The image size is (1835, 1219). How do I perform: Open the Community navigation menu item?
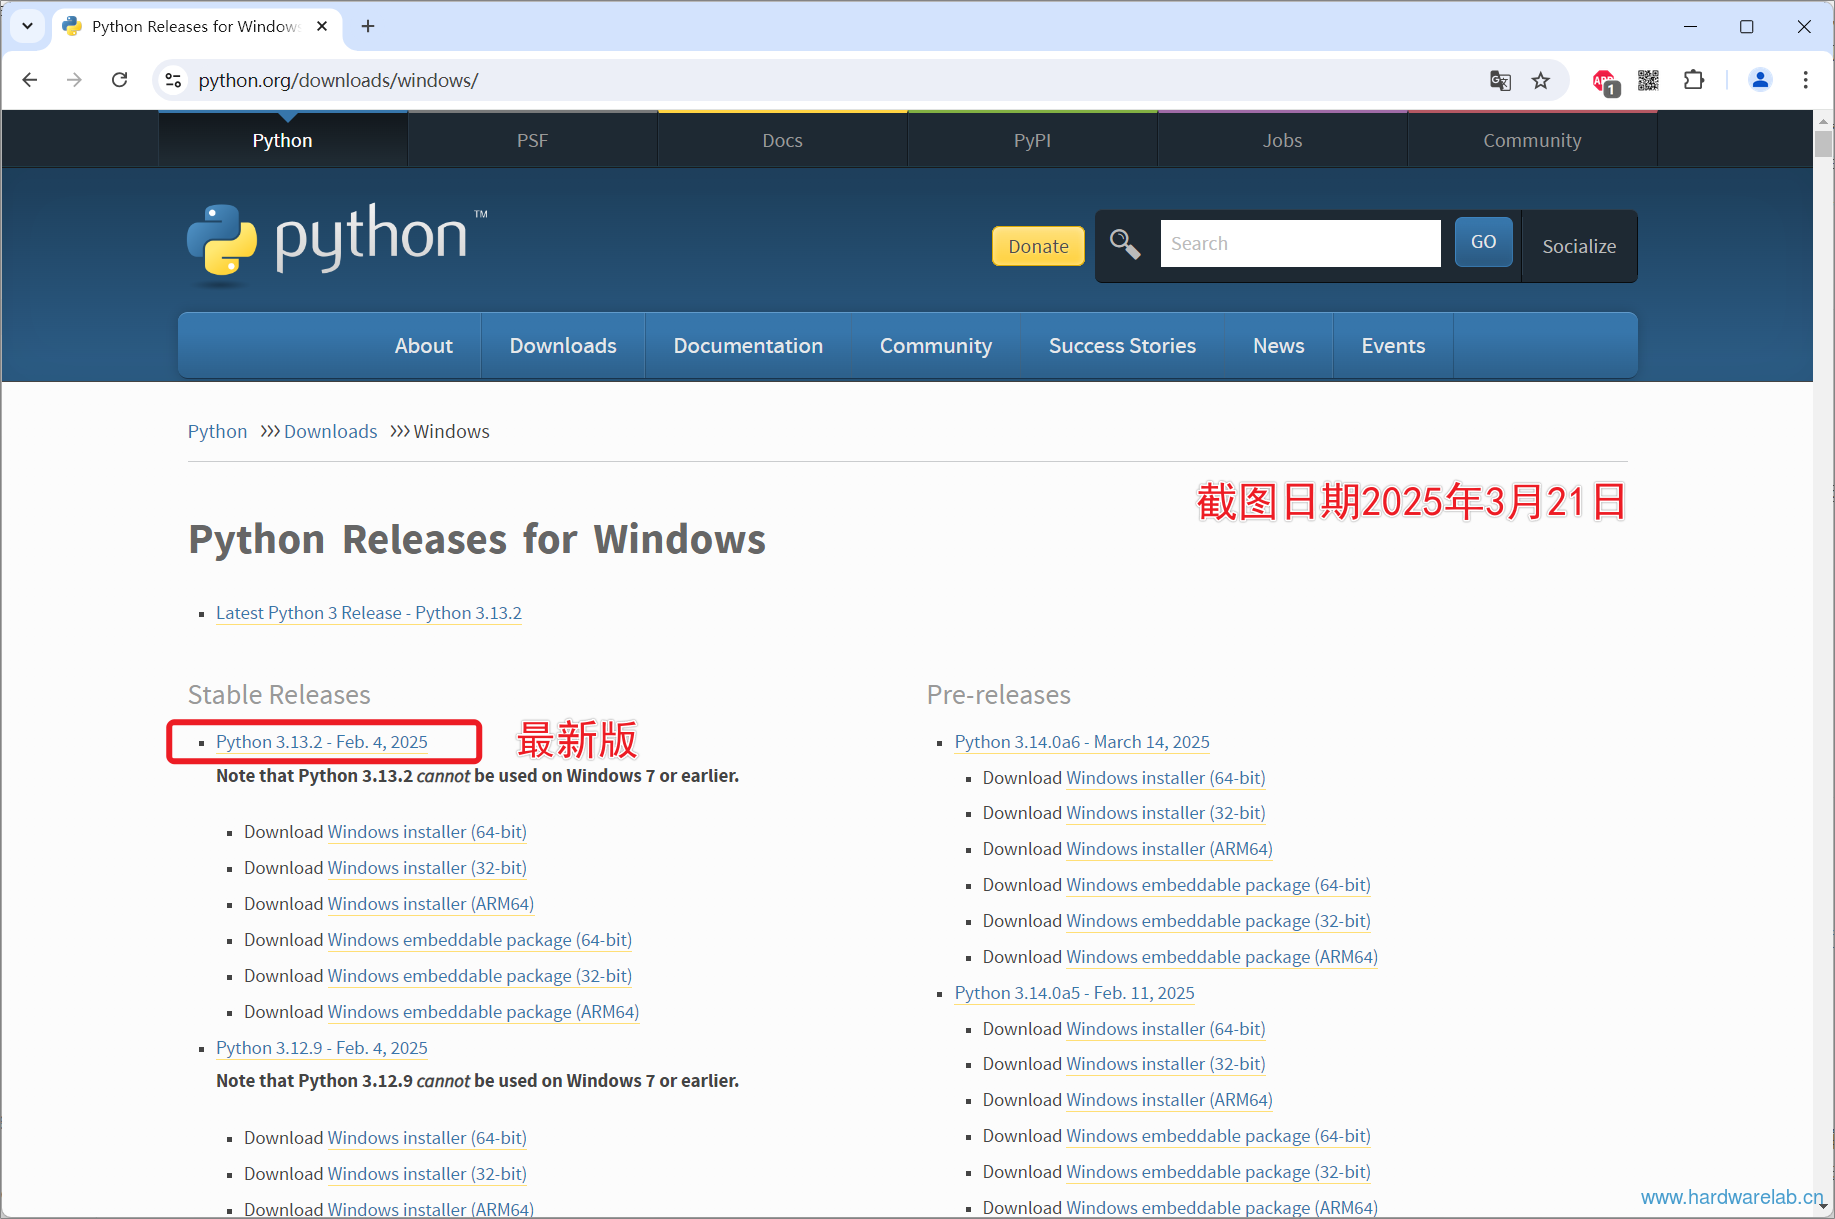[936, 346]
